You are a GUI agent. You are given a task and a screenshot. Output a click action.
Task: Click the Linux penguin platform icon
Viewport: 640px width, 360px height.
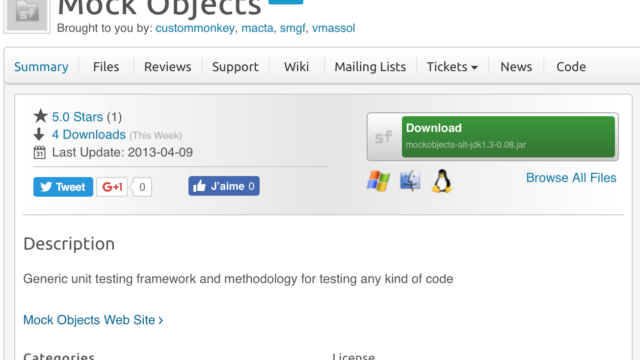pos(442,181)
